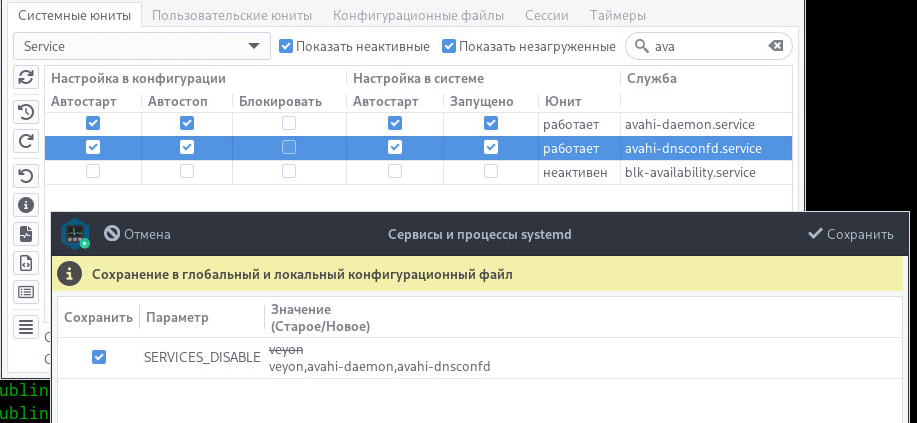Clear the 'ava' search text
This screenshot has height=423, width=917.
pos(775,46)
